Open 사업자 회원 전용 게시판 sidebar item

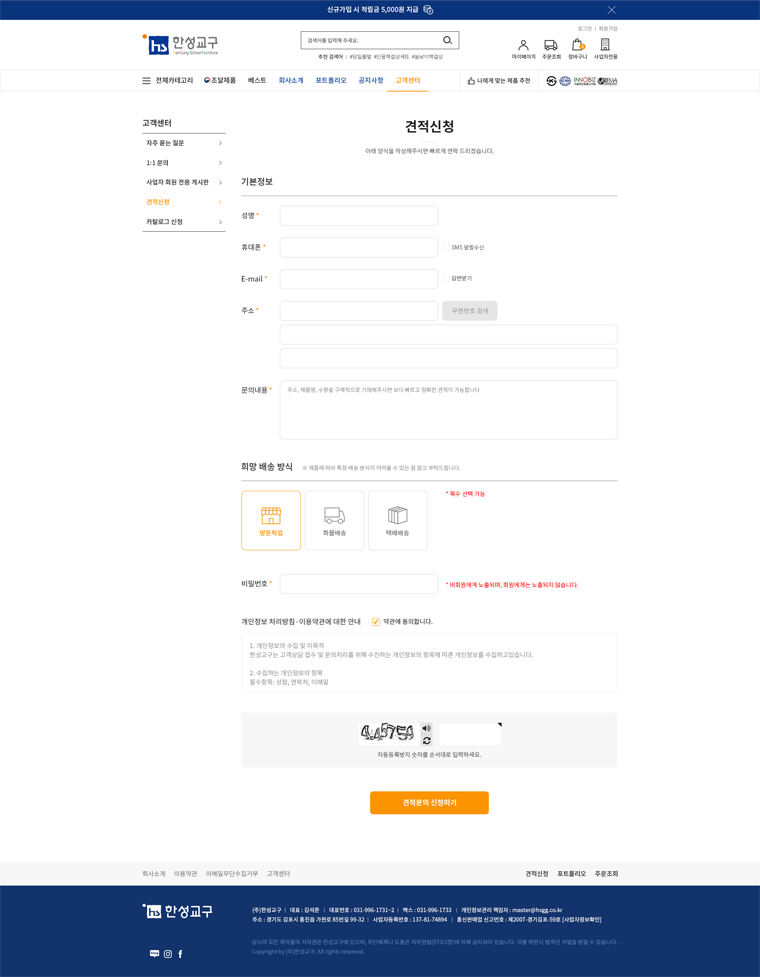point(184,183)
